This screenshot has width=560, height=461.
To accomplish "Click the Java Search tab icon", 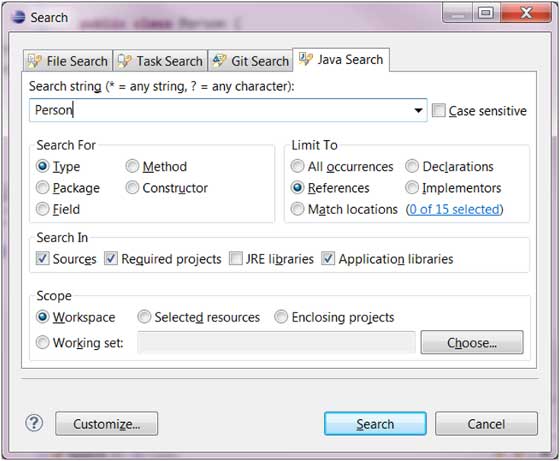I will point(306,59).
